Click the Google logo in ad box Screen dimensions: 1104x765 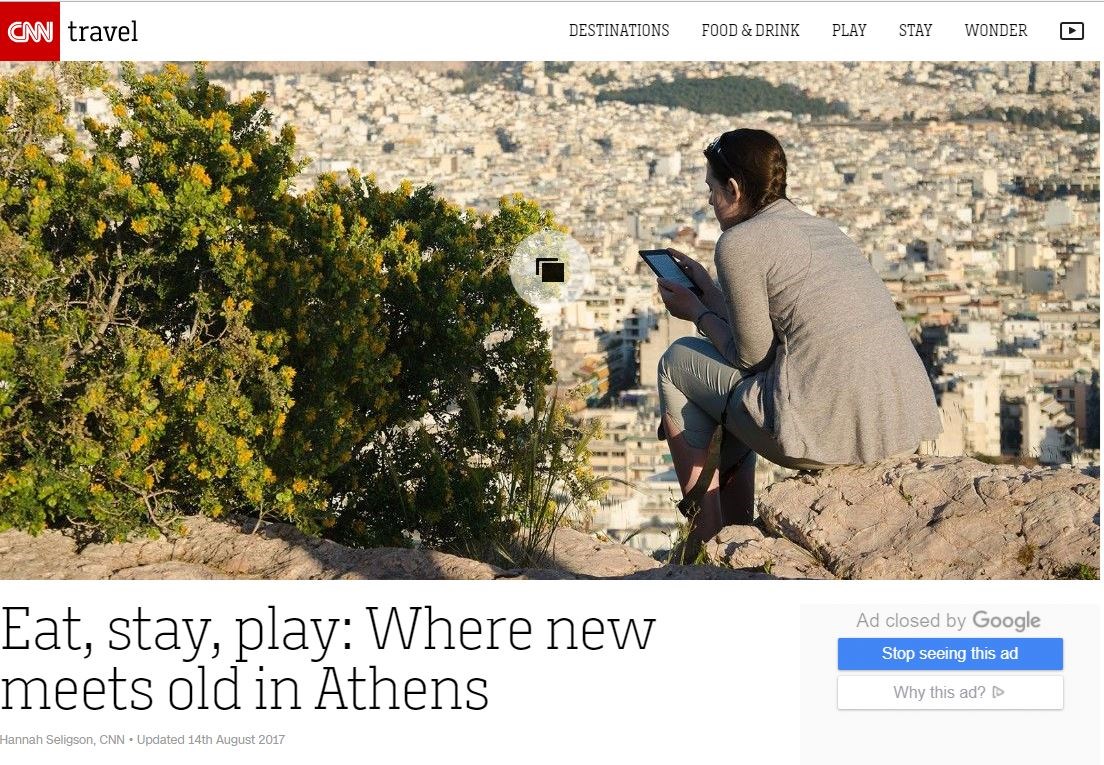(x=1006, y=621)
